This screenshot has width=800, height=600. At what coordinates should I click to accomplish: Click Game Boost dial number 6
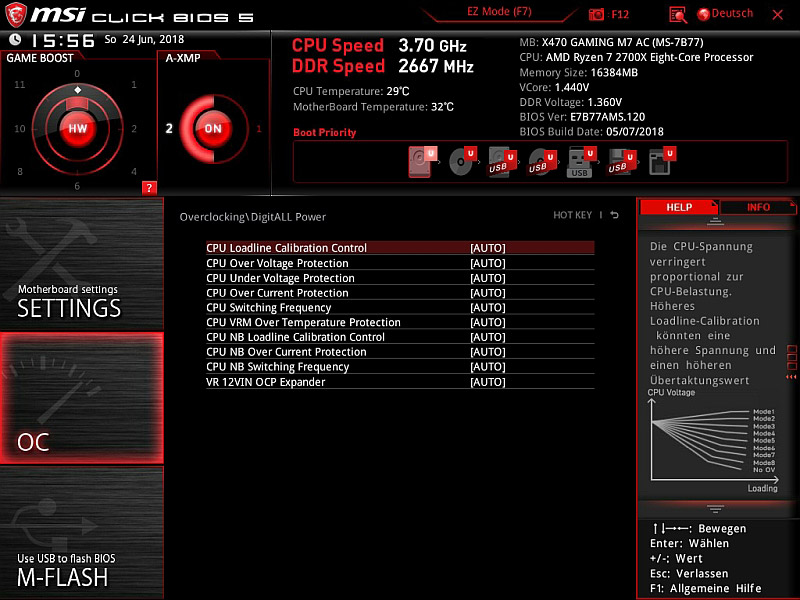coord(77,186)
